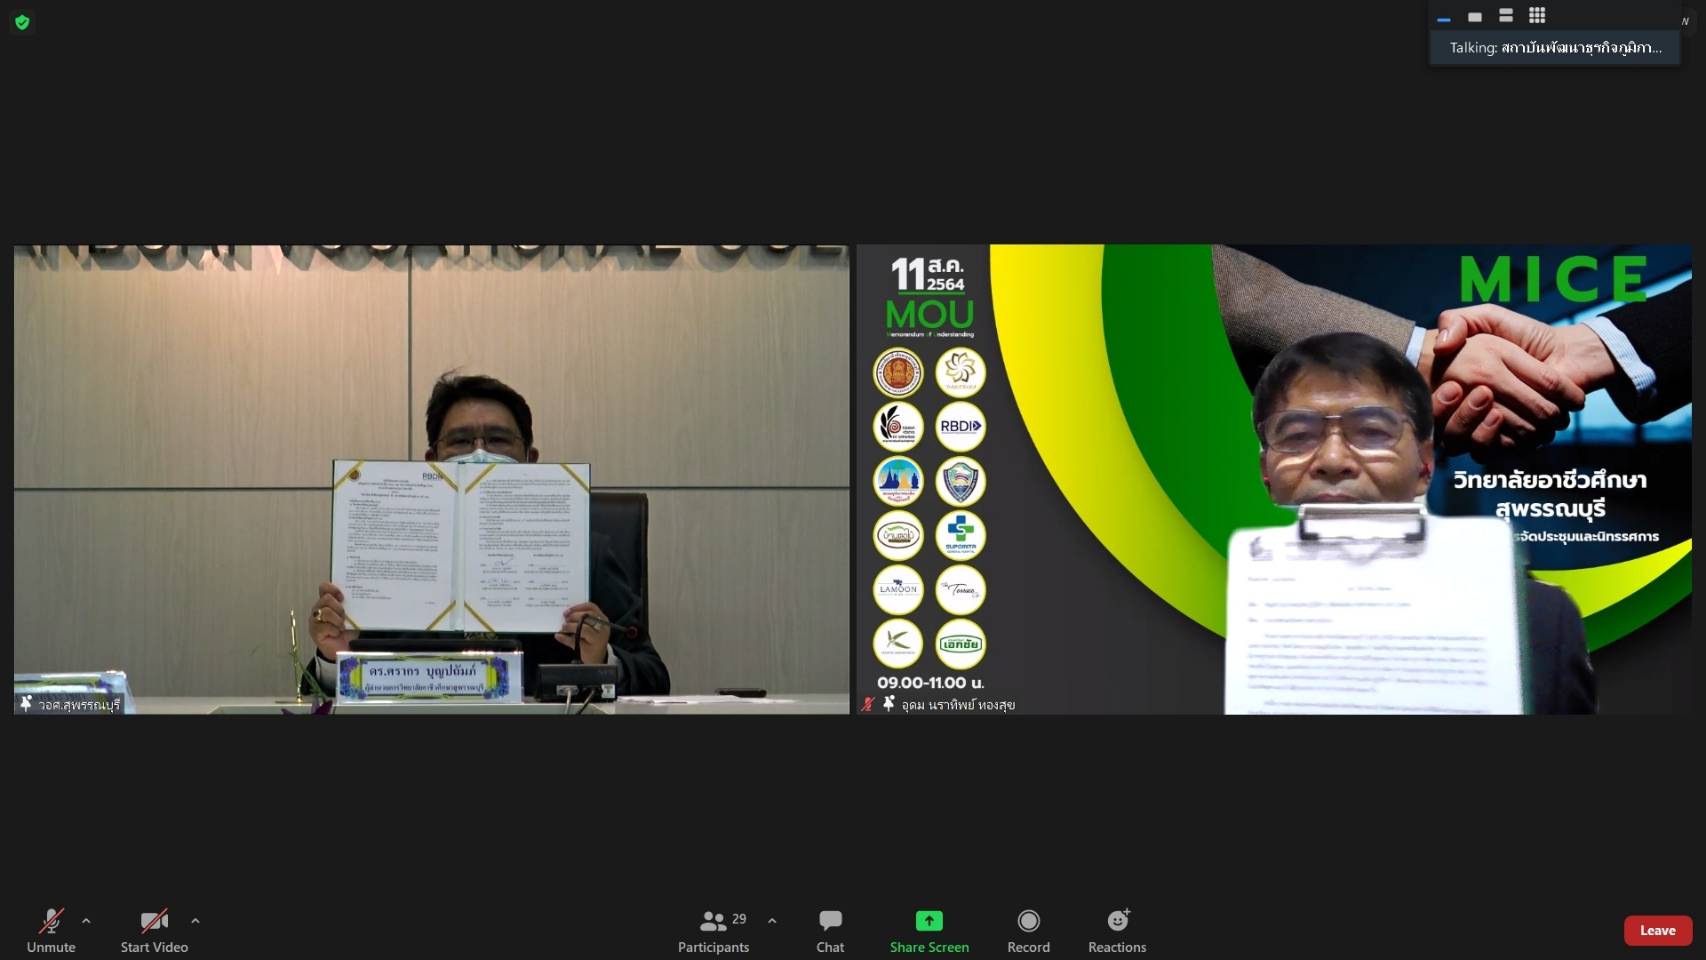Select the right participant video with MICE background
This screenshot has height=960, width=1706.
[x=1274, y=479]
